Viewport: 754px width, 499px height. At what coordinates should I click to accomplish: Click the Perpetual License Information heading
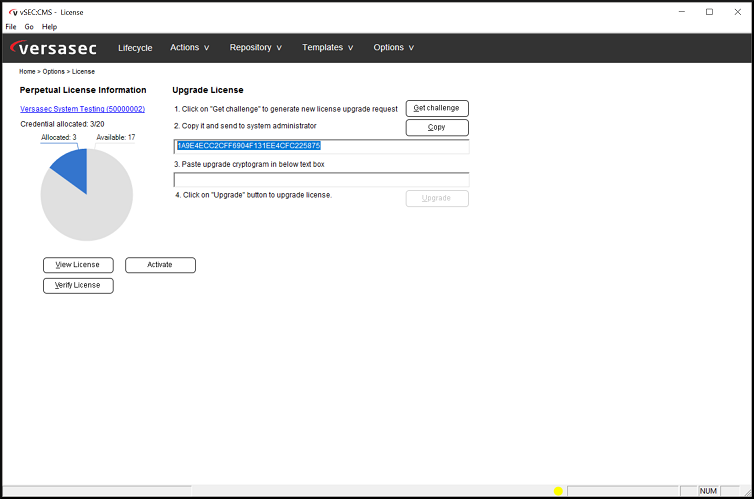pyautogui.click(x=83, y=90)
